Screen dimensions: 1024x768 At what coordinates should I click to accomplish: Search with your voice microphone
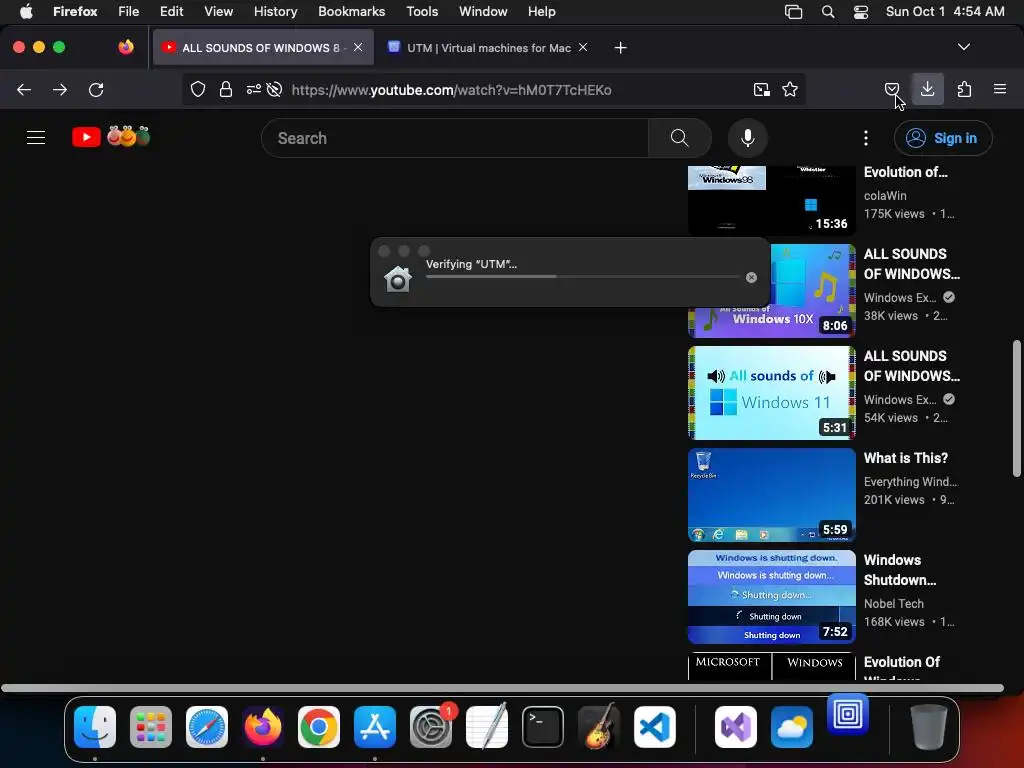click(748, 138)
